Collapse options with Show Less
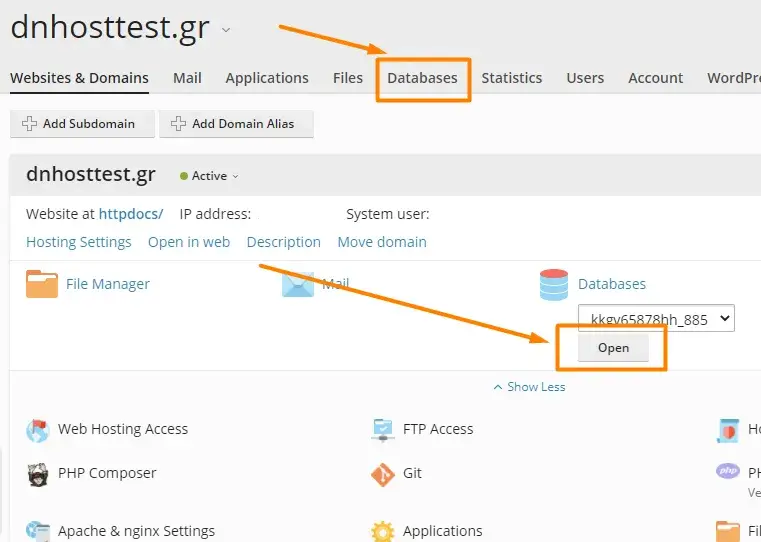This screenshot has height=542, width=761. tap(529, 387)
